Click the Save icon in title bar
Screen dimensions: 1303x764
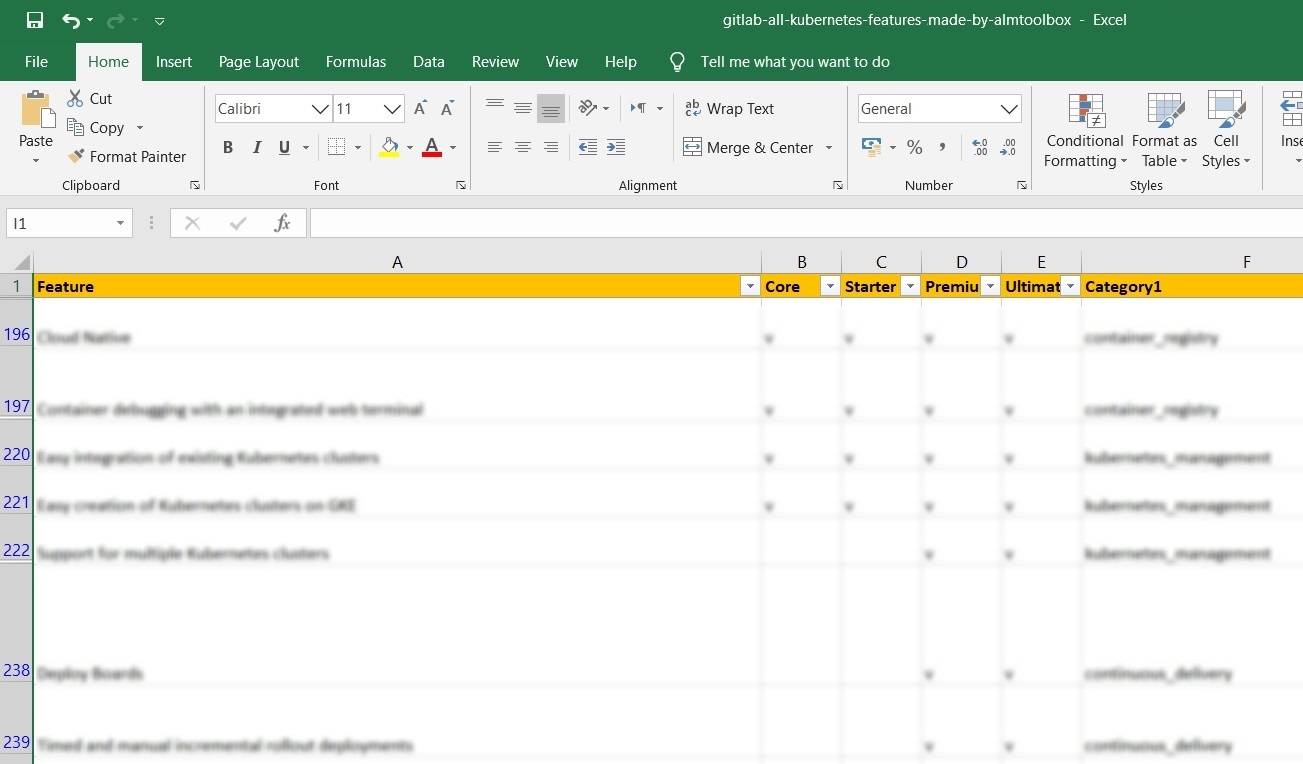(35, 20)
